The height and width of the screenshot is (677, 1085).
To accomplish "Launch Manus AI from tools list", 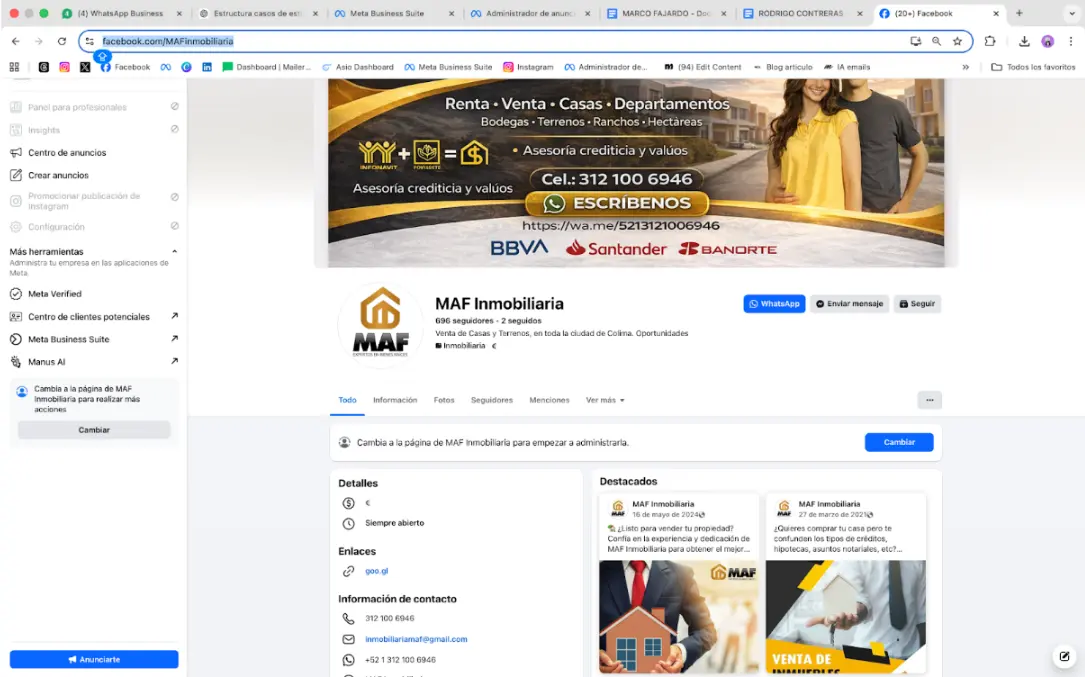I will pos(47,362).
